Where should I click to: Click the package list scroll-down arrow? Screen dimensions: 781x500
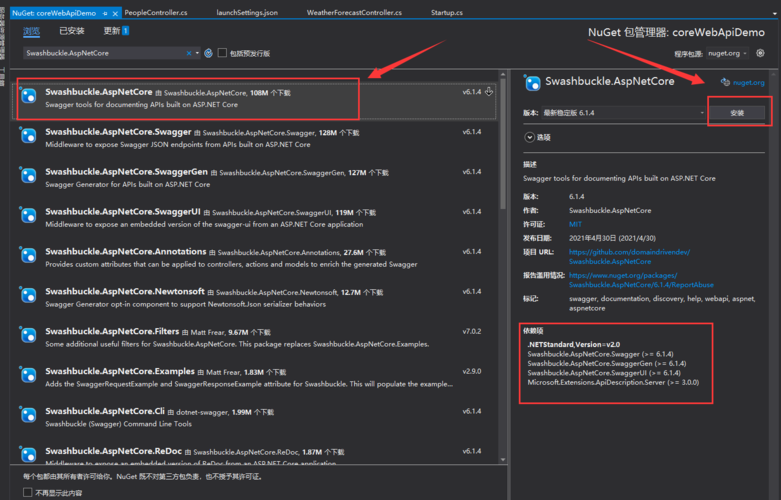(503, 459)
